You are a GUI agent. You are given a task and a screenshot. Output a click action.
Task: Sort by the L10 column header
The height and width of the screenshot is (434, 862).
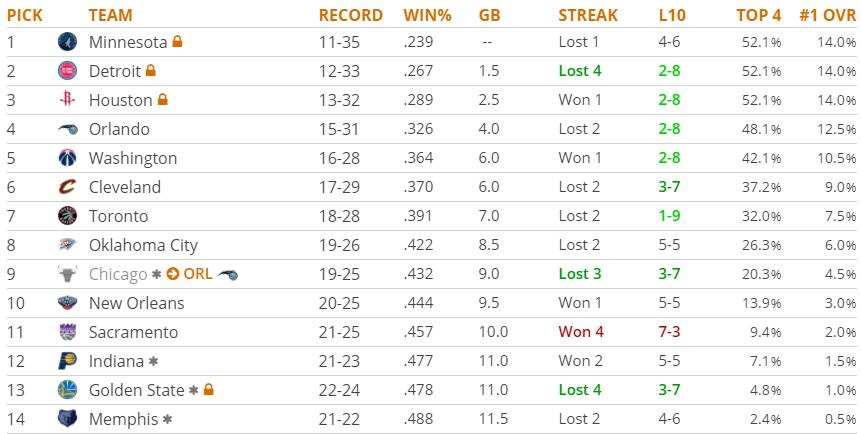pyautogui.click(x=672, y=15)
